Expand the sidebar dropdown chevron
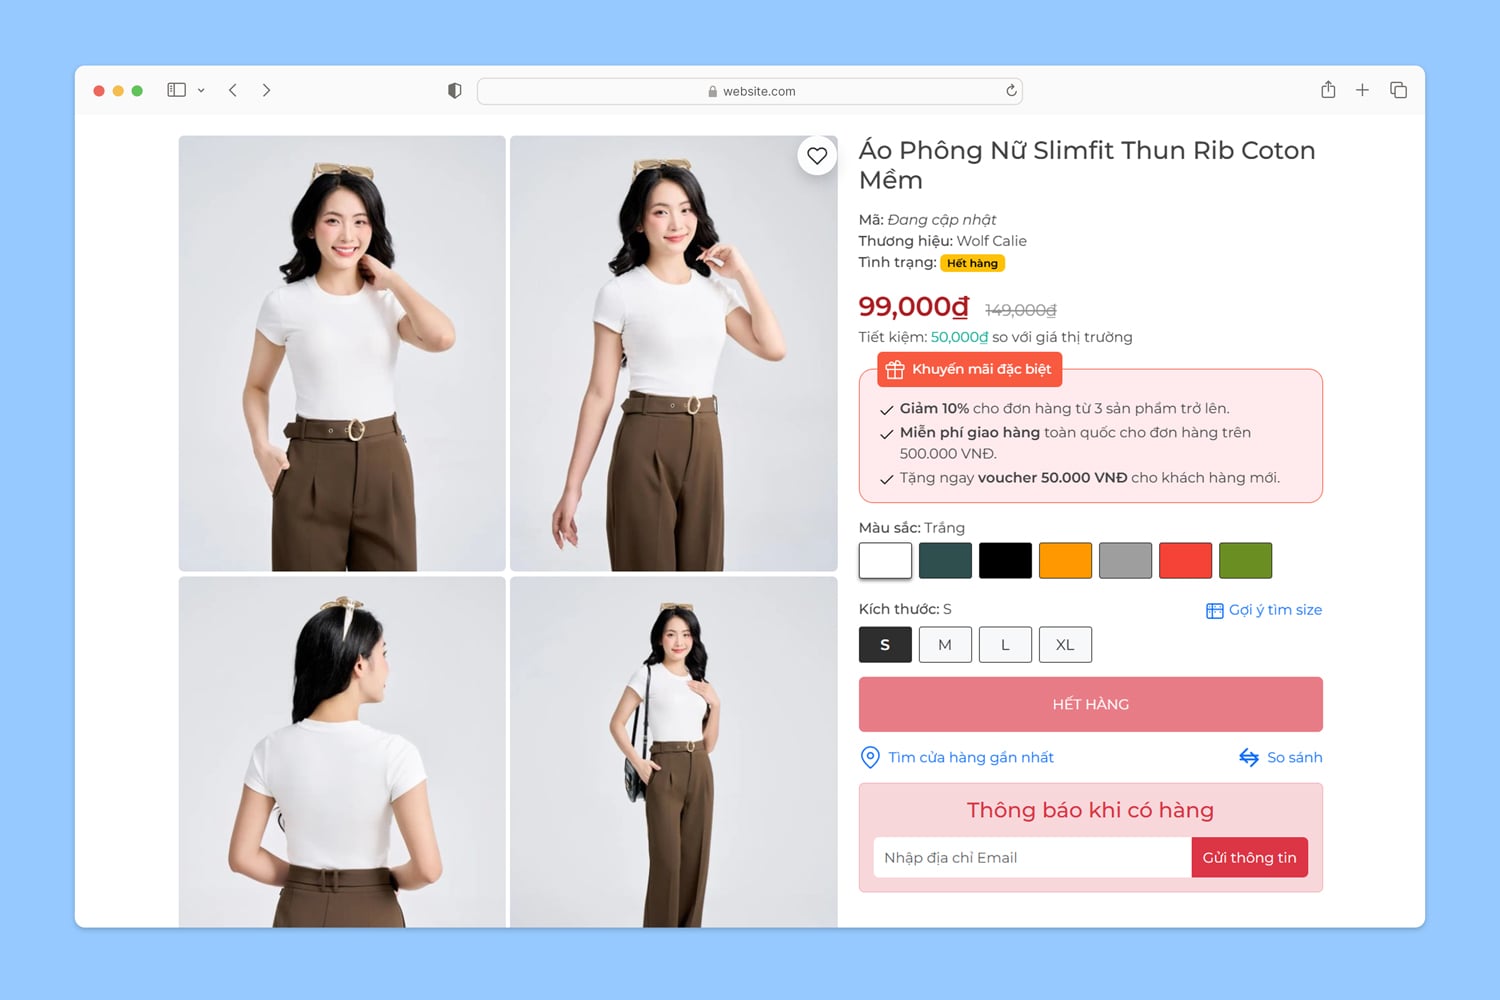 [x=201, y=90]
